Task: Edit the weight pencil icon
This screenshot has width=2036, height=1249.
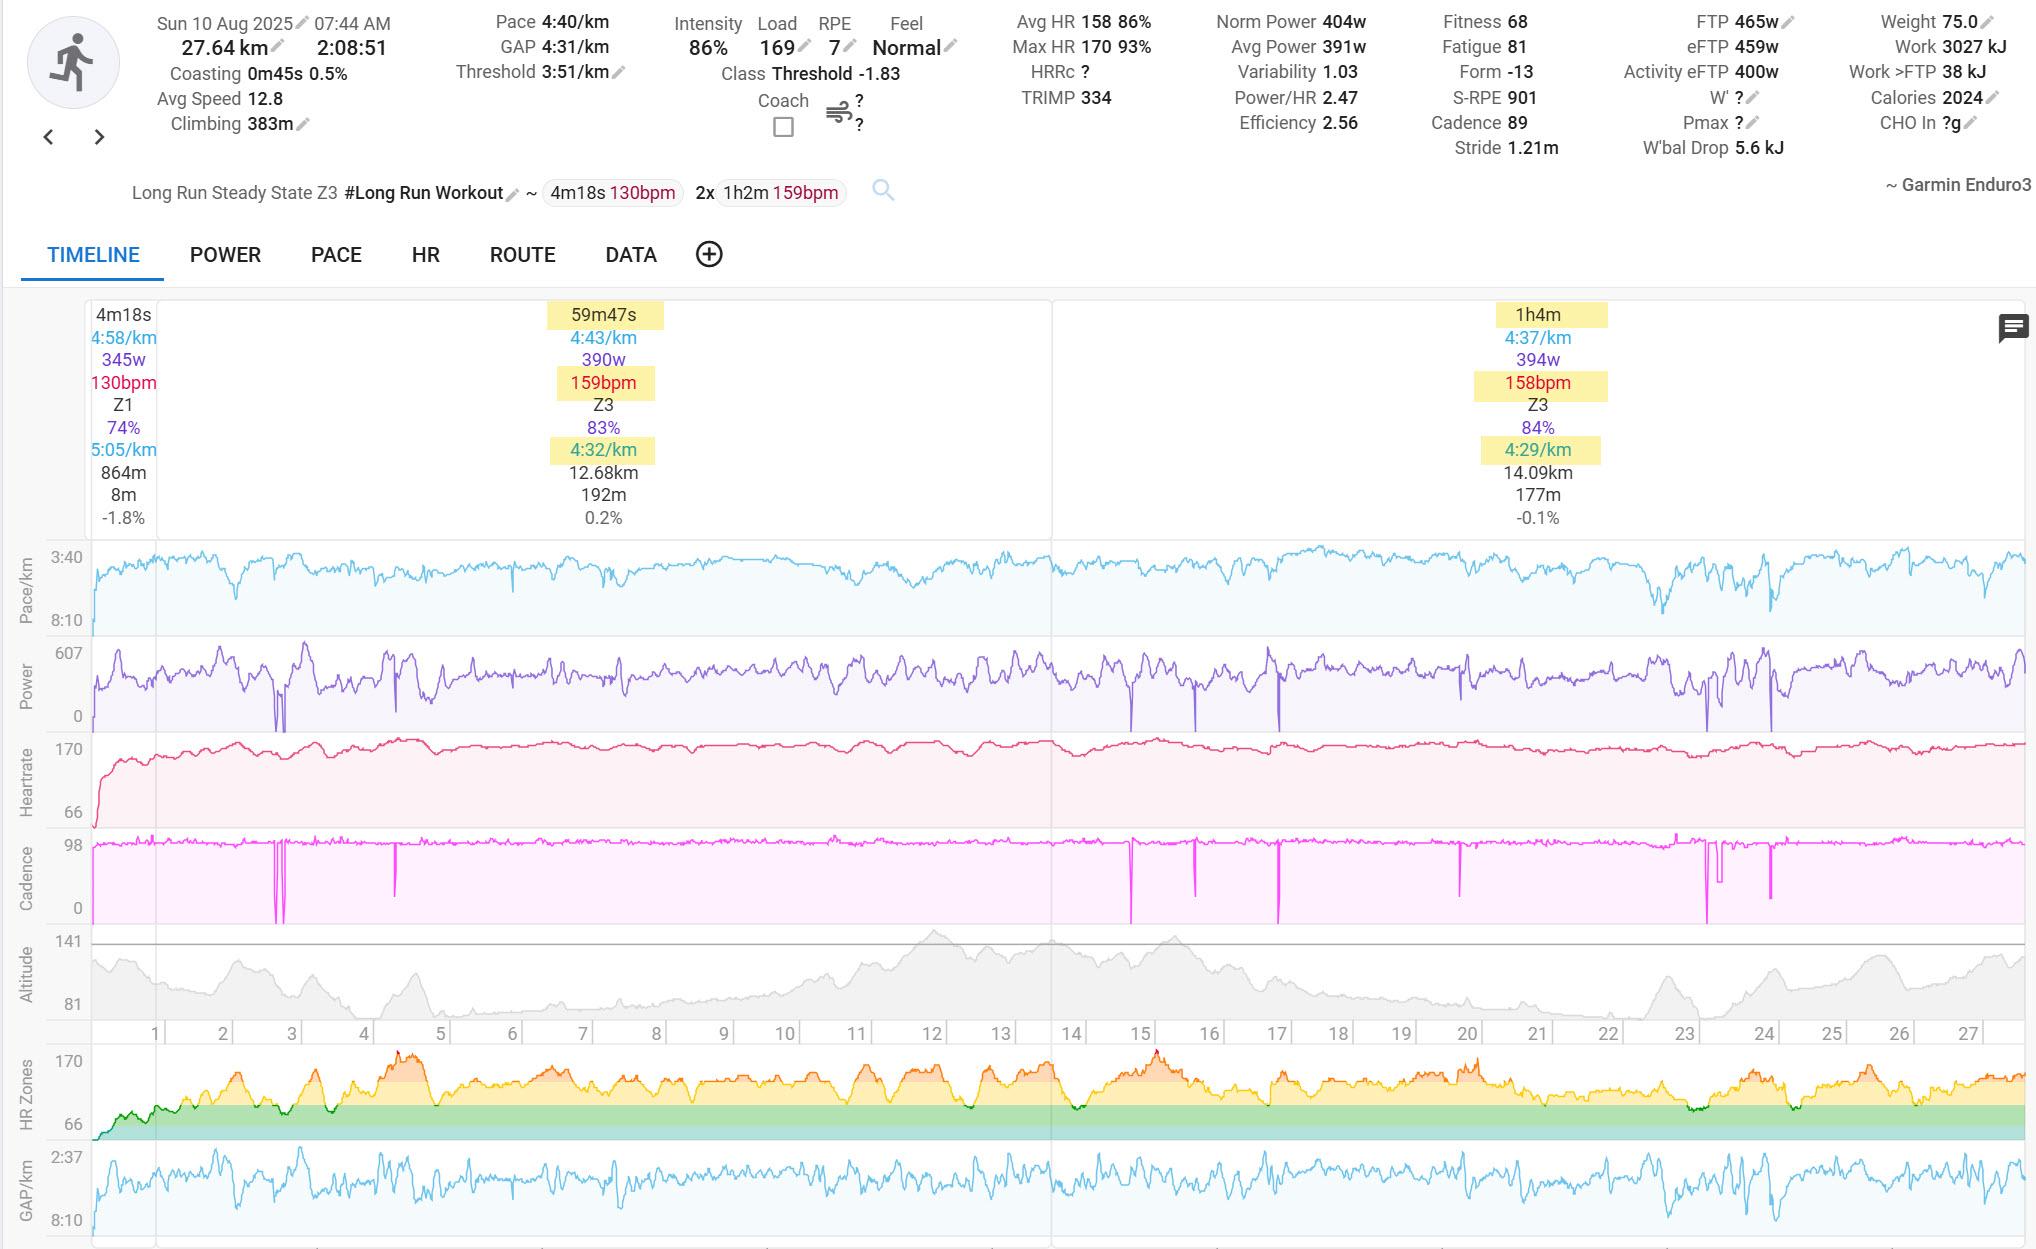Action: (x=1988, y=22)
